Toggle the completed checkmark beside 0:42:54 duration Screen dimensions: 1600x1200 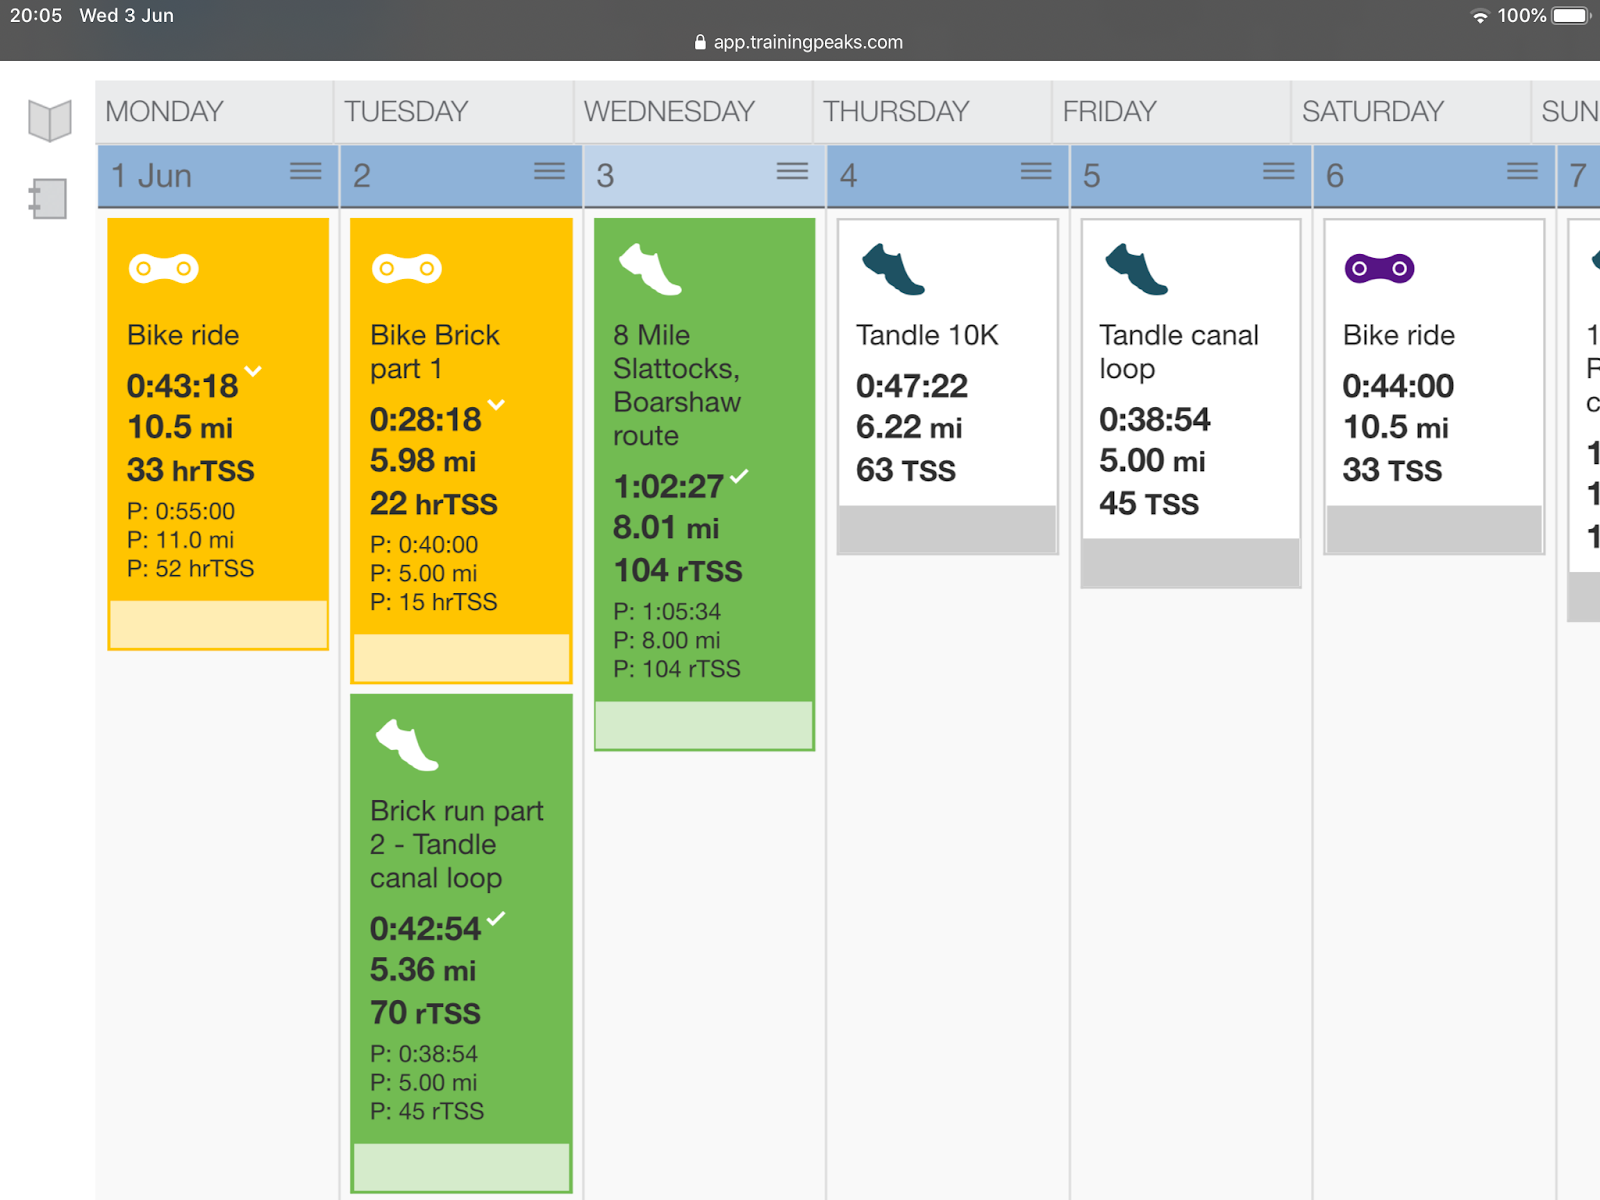click(496, 918)
